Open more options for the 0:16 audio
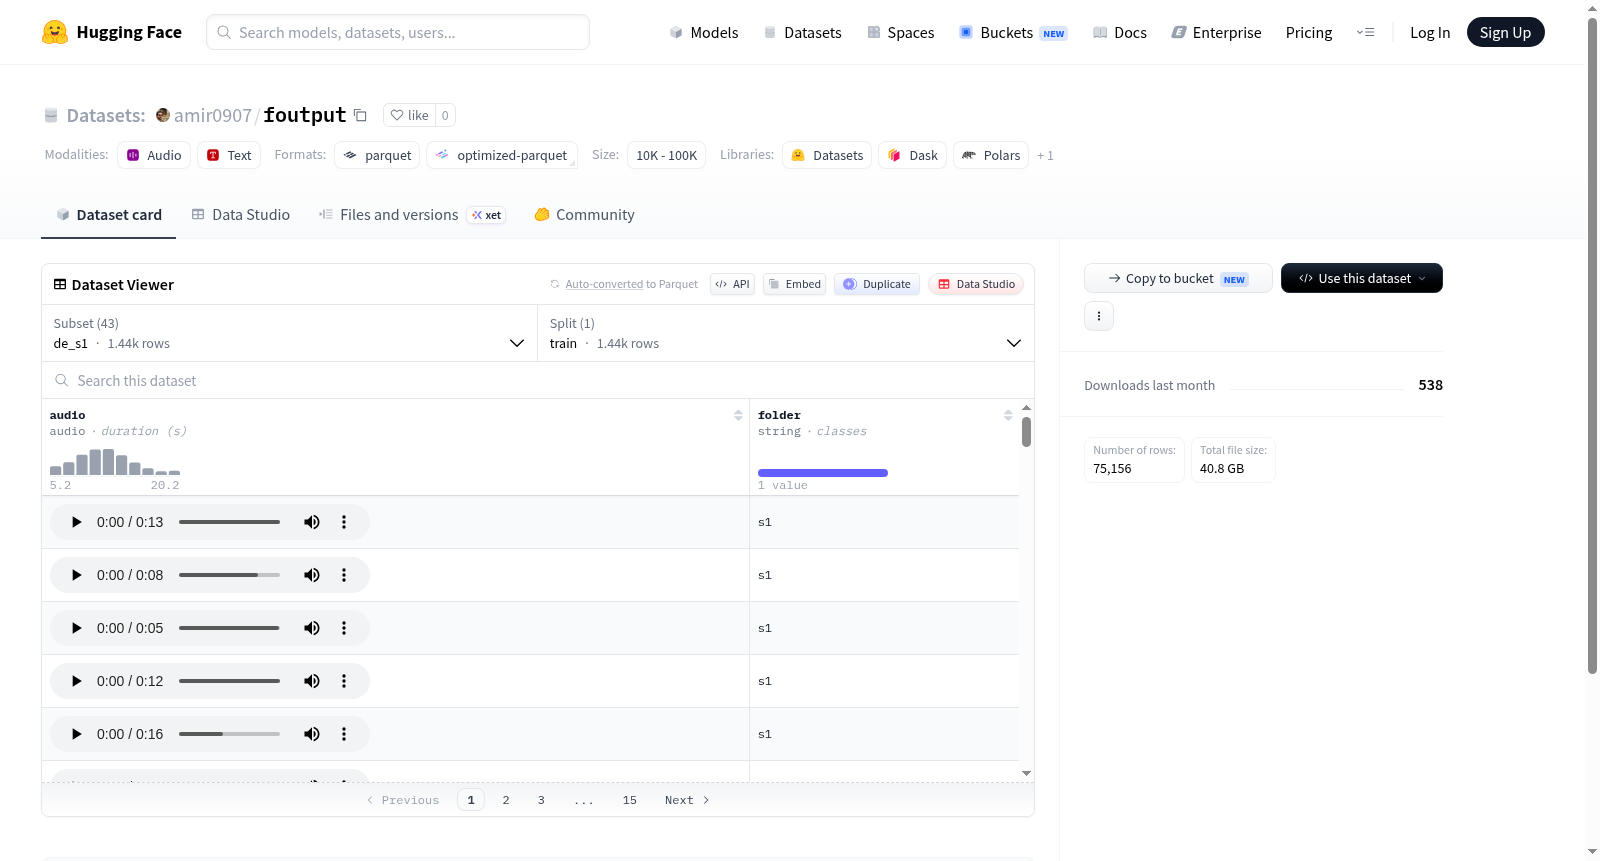This screenshot has height=861, width=1600. (x=344, y=734)
